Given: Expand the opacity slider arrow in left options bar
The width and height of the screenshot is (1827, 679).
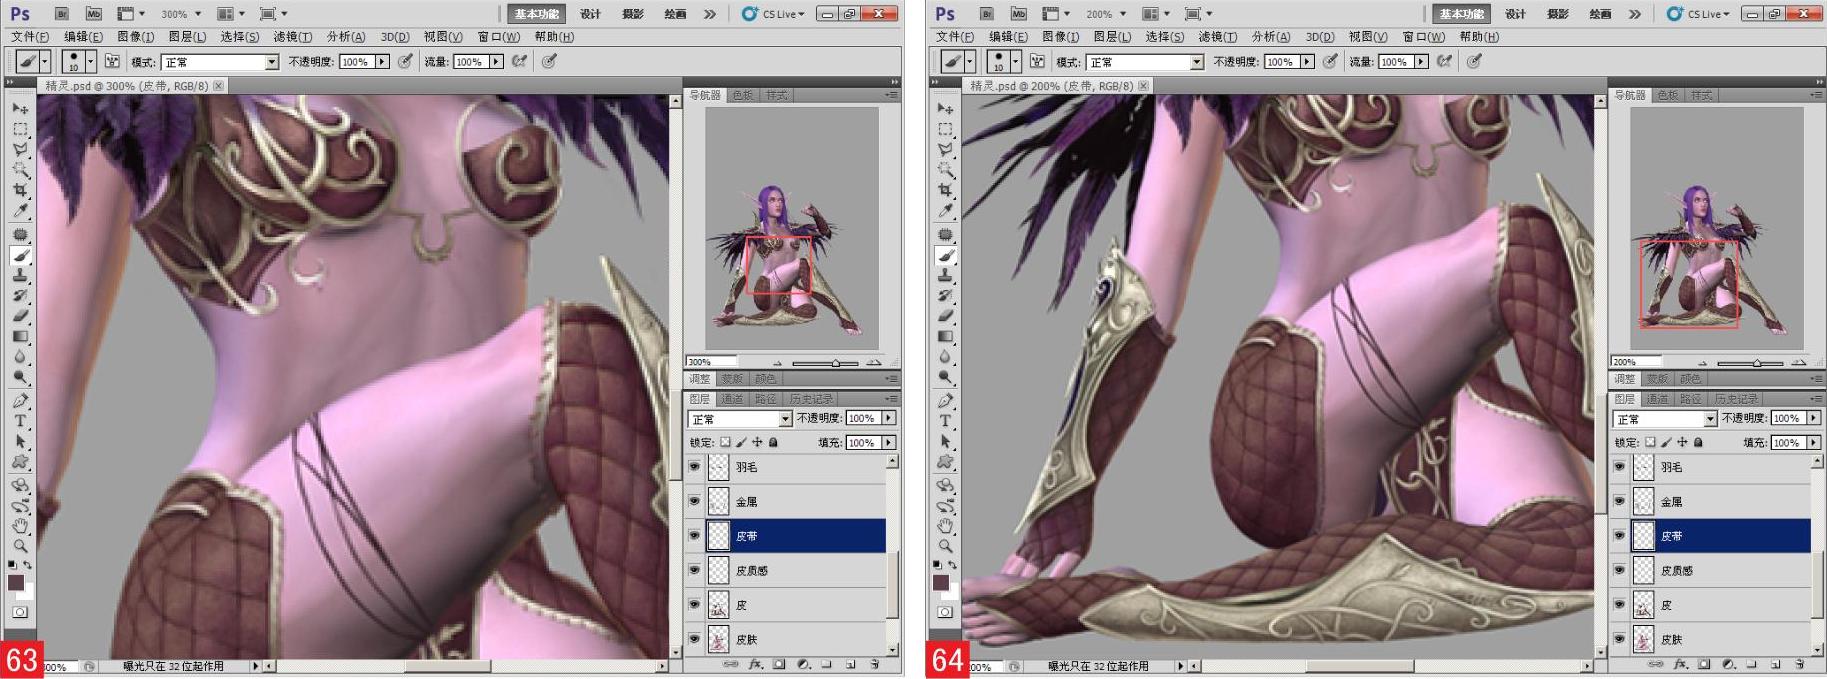Looking at the screenshot, I should click(x=382, y=62).
